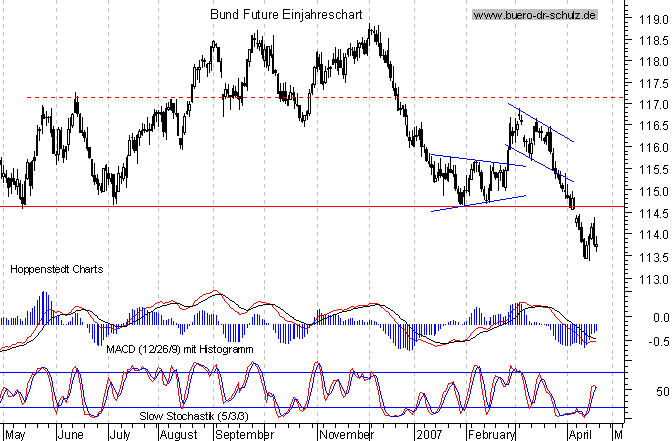Select the July label on time axis
Image resolution: width=672 pixels, height=441 pixels.
tap(121, 436)
